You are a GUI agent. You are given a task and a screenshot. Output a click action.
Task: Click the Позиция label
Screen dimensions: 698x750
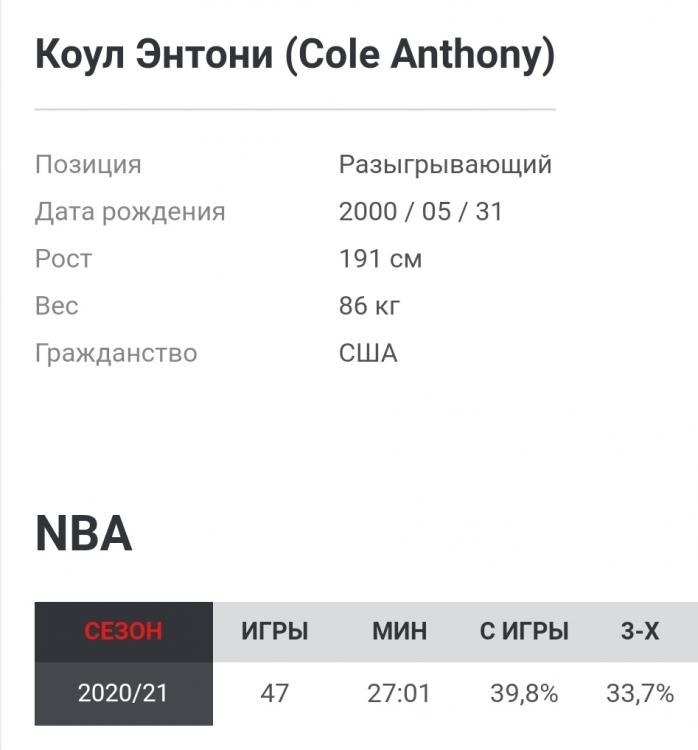(x=88, y=165)
